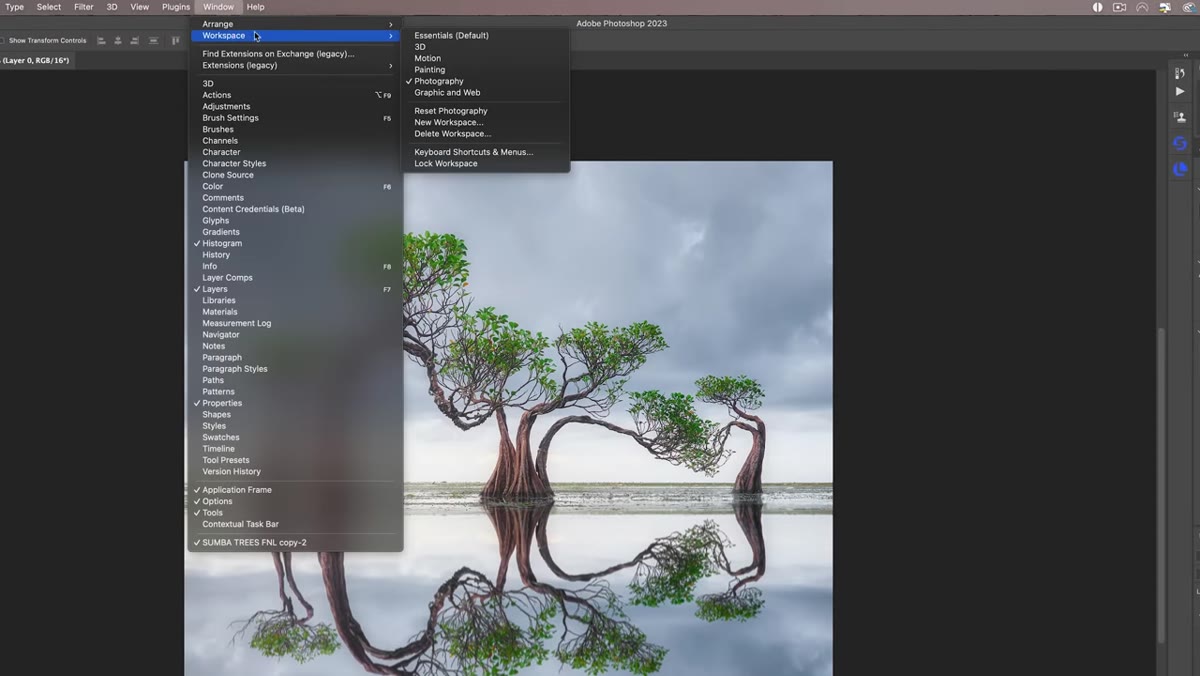Click the arch-shaped icon in macOS menu bar
Screen dimensions: 1200x676
tap(1142, 7)
